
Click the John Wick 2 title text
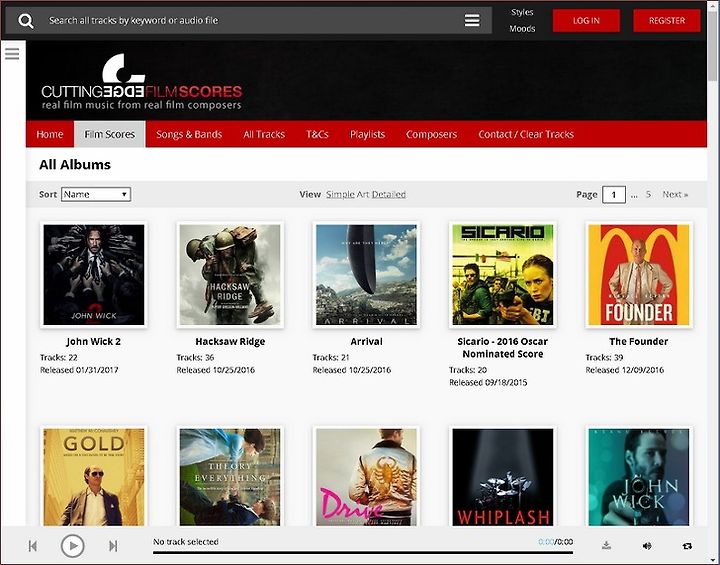point(94,341)
